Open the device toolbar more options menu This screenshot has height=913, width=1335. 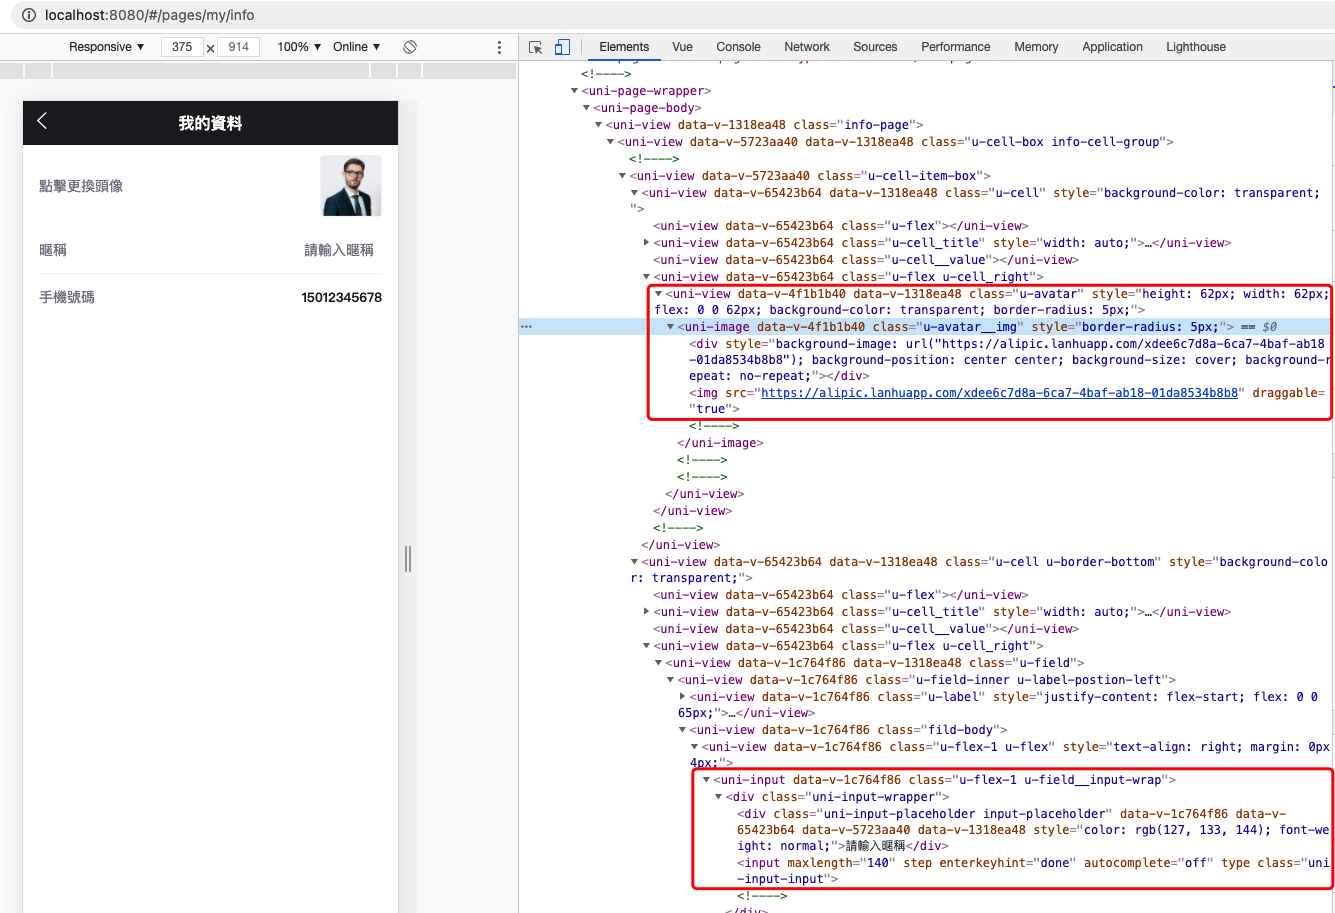[x=500, y=47]
